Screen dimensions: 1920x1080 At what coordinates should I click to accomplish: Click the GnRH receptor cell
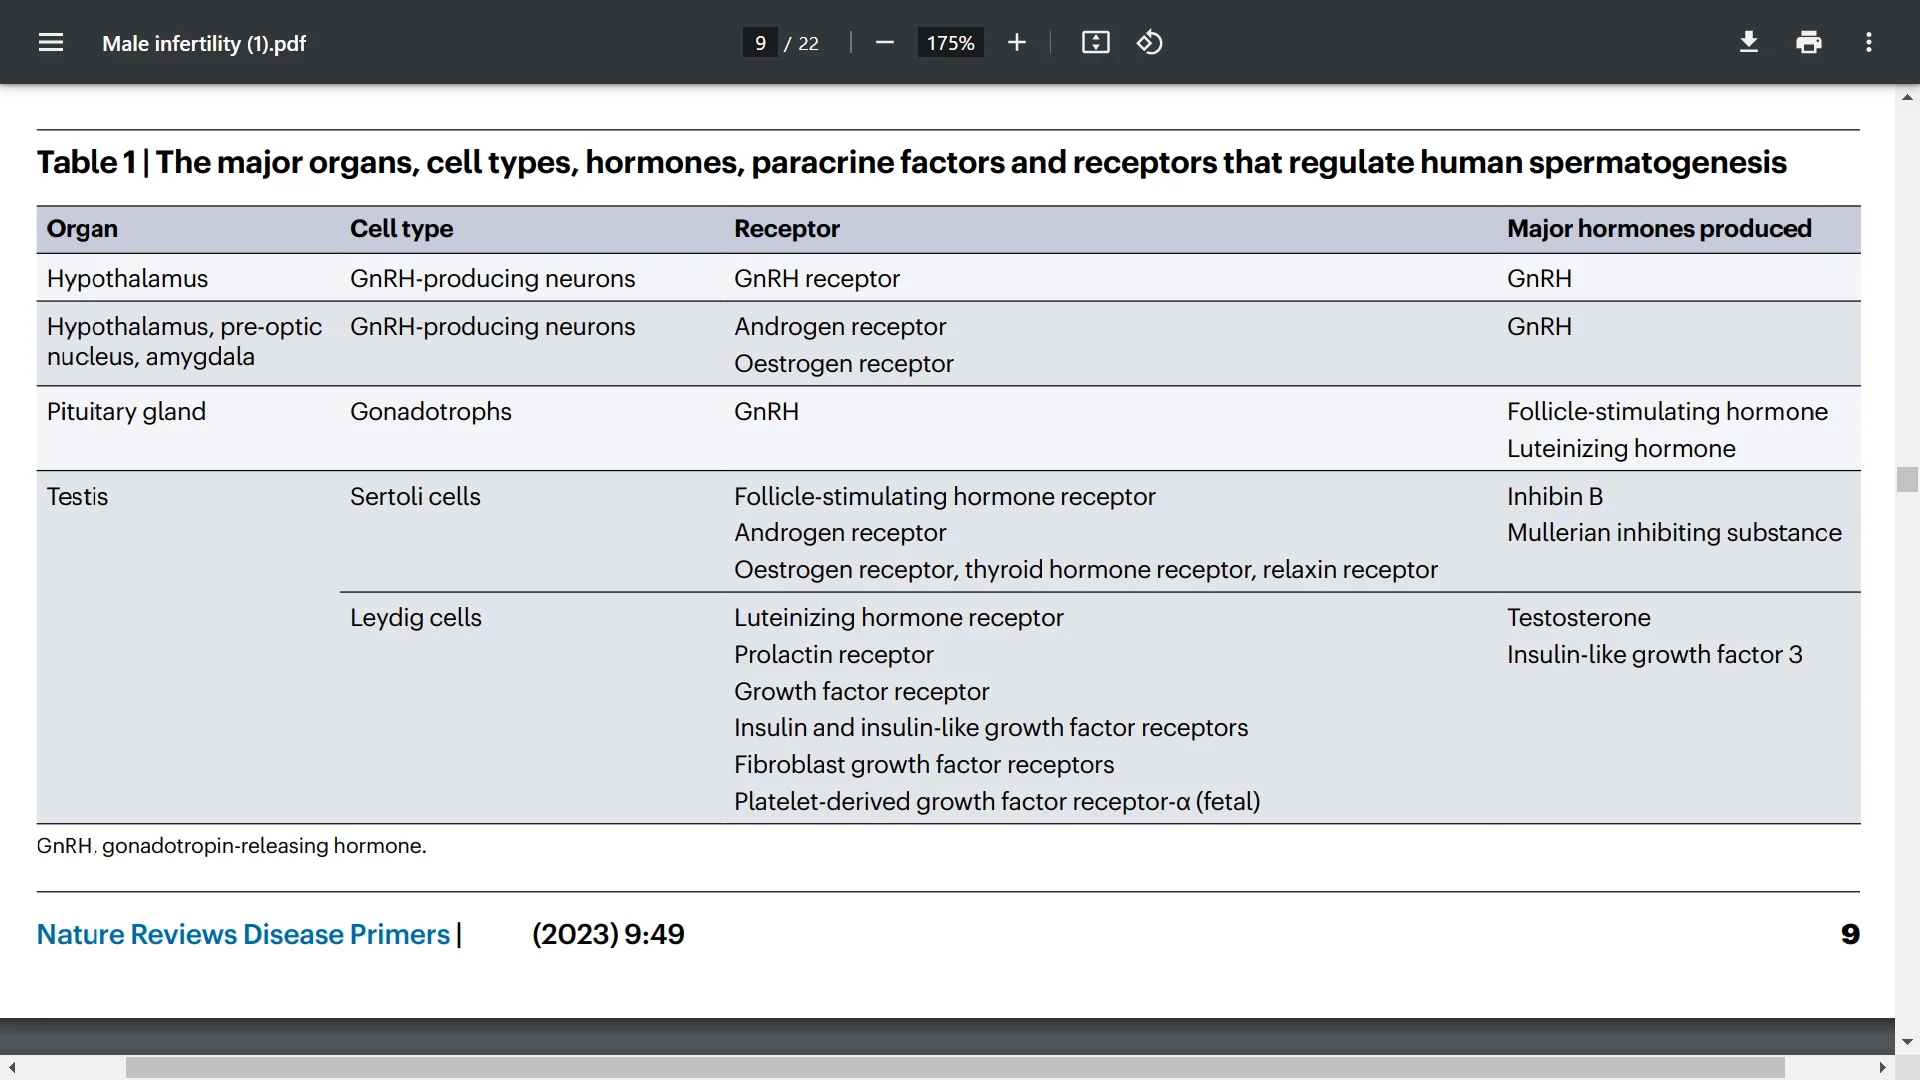(x=816, y=279)
